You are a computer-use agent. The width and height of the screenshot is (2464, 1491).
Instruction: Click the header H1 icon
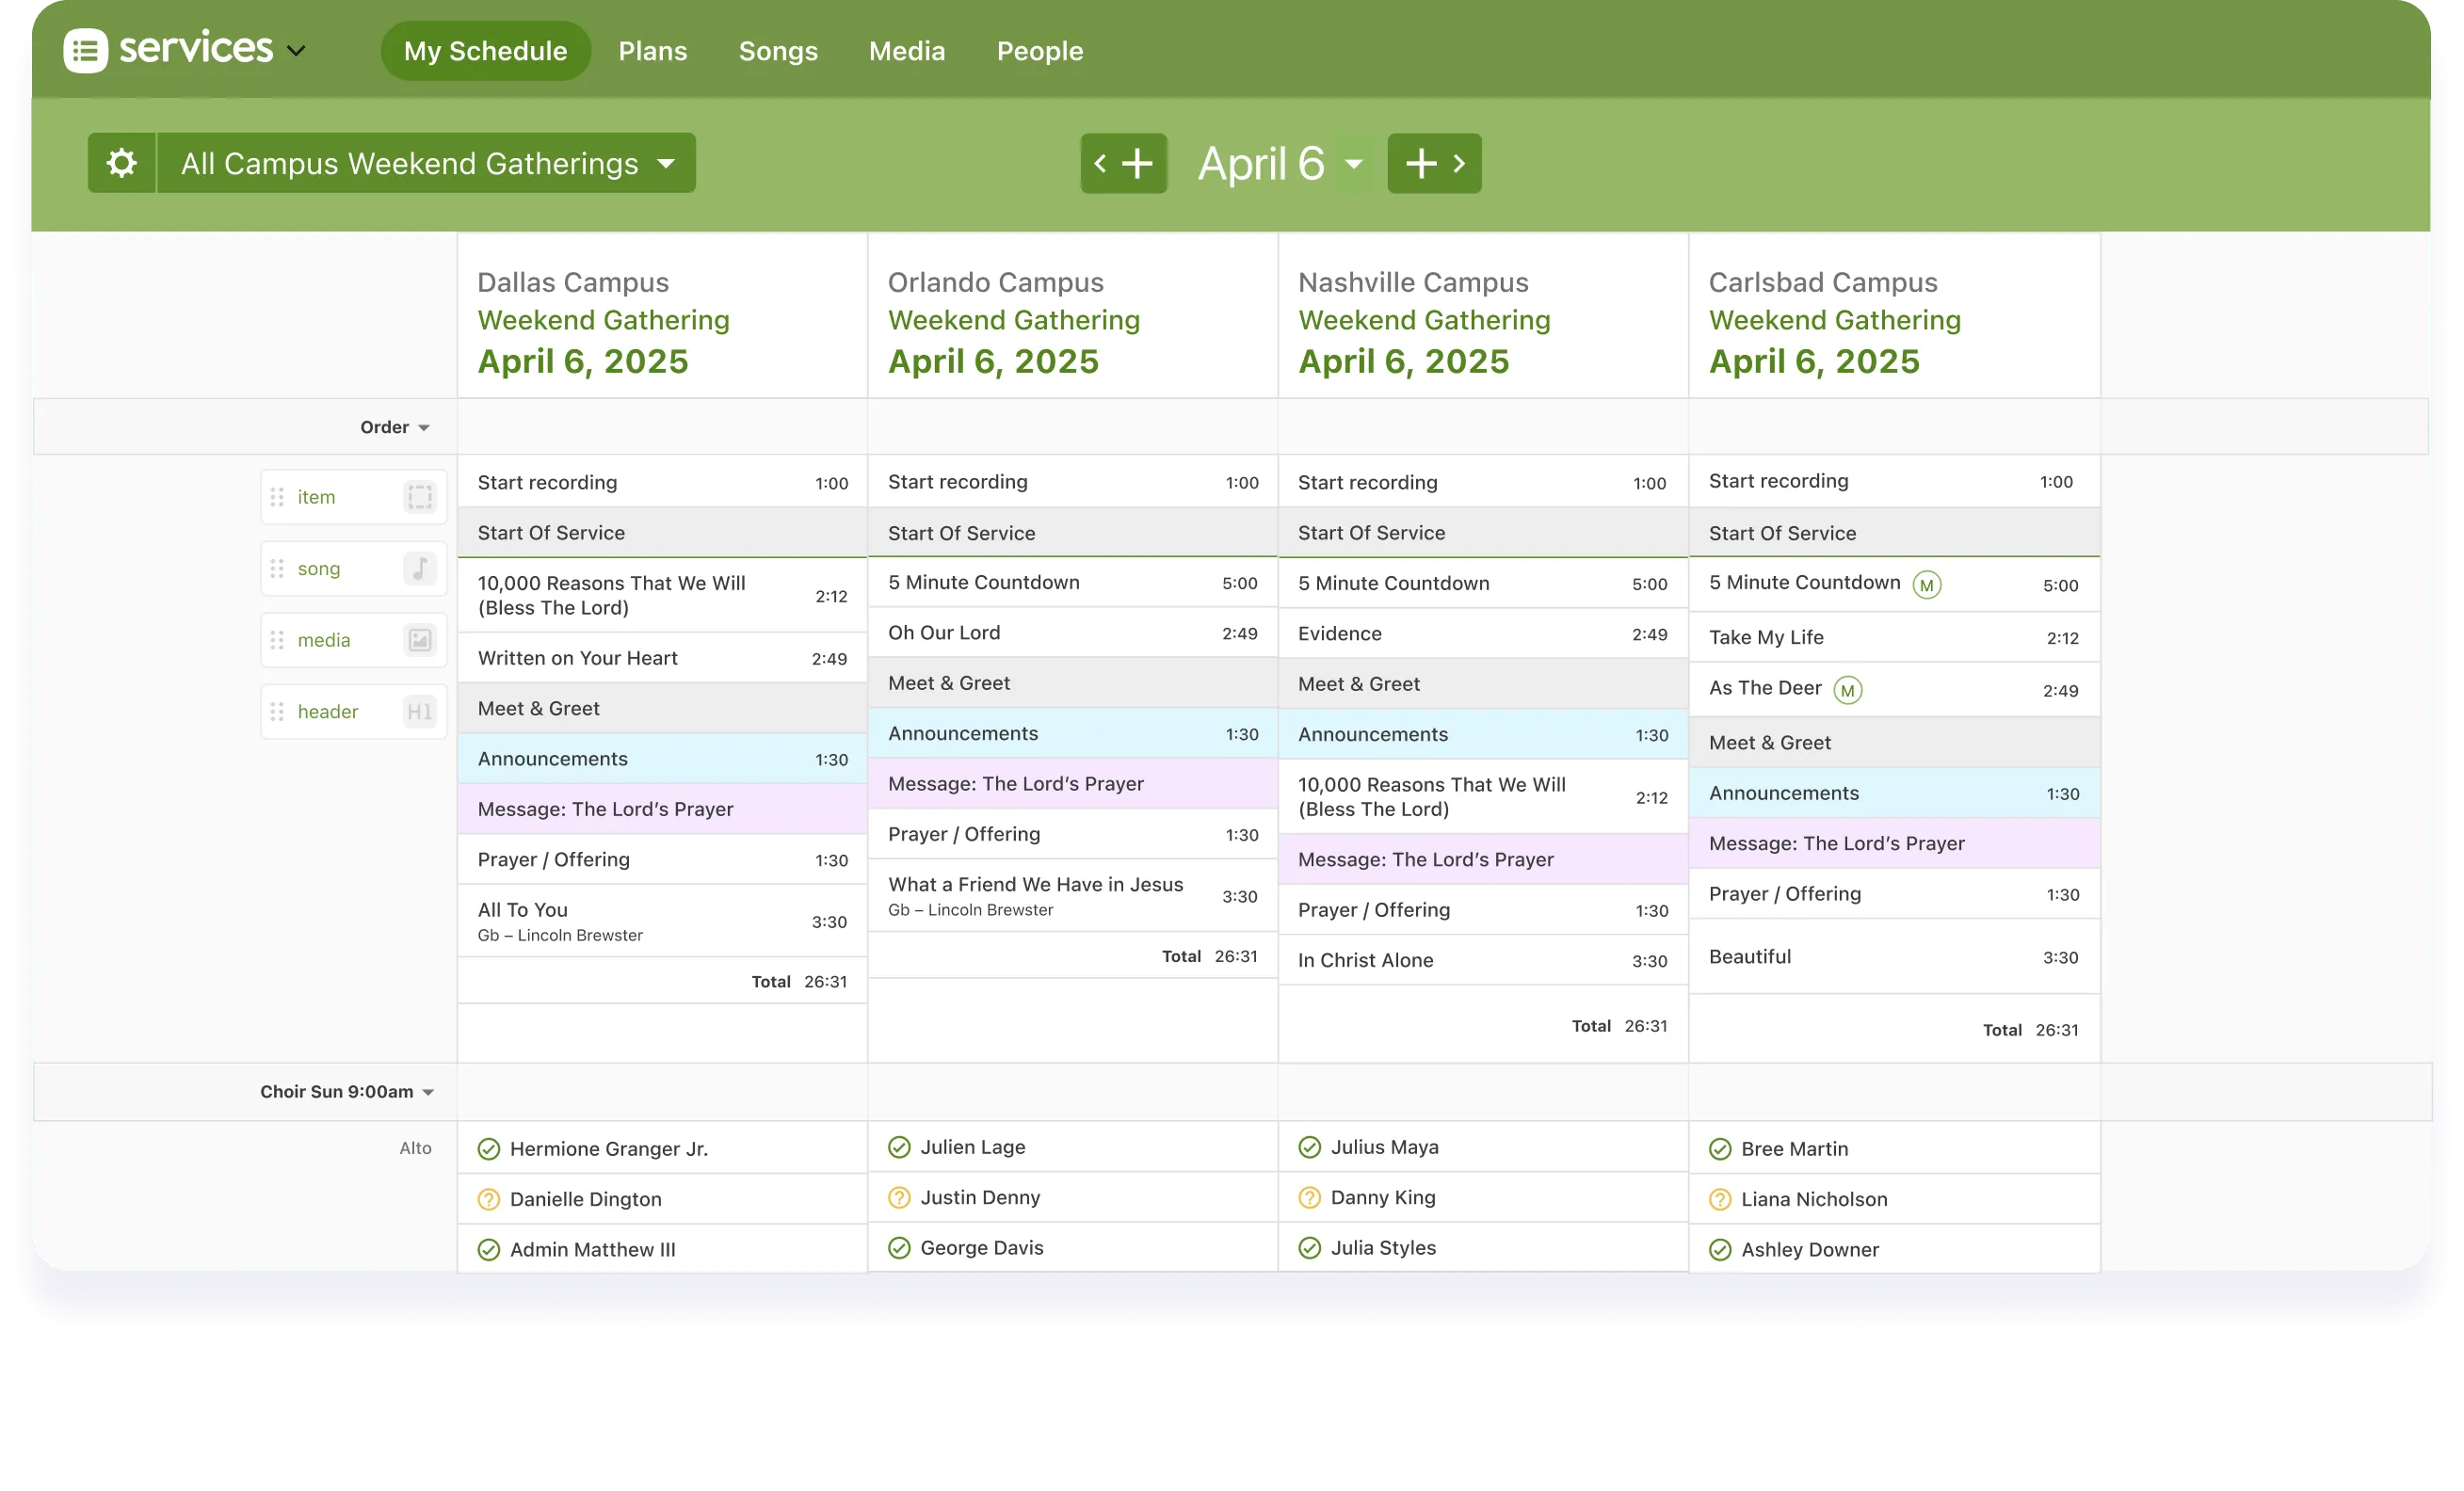click(420, 711)
